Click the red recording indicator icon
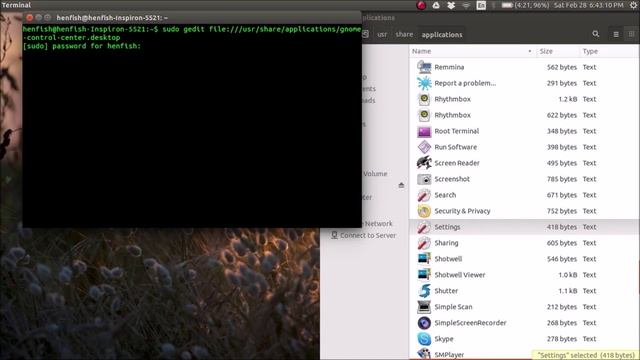 421,5
